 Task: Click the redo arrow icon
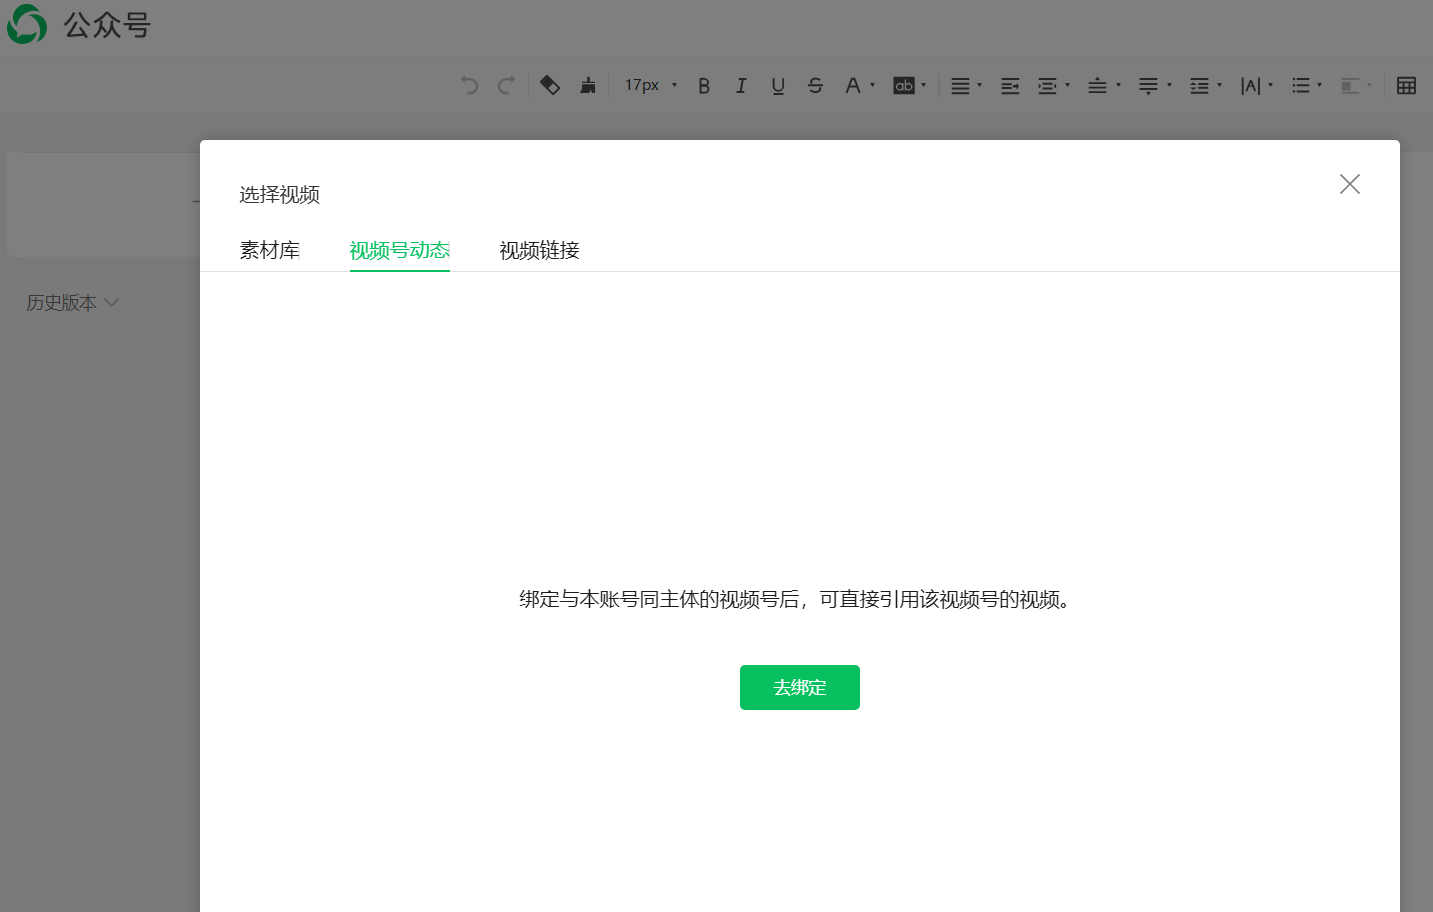pyautogui.click(x=507, y=86)
